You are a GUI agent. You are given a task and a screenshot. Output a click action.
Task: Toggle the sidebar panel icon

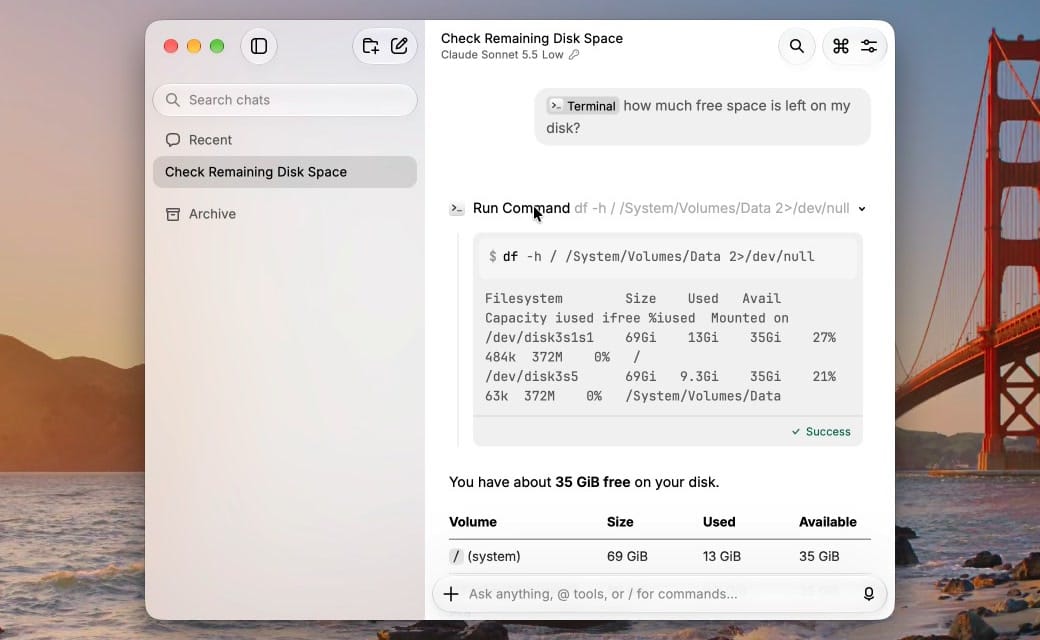[259, 46]
